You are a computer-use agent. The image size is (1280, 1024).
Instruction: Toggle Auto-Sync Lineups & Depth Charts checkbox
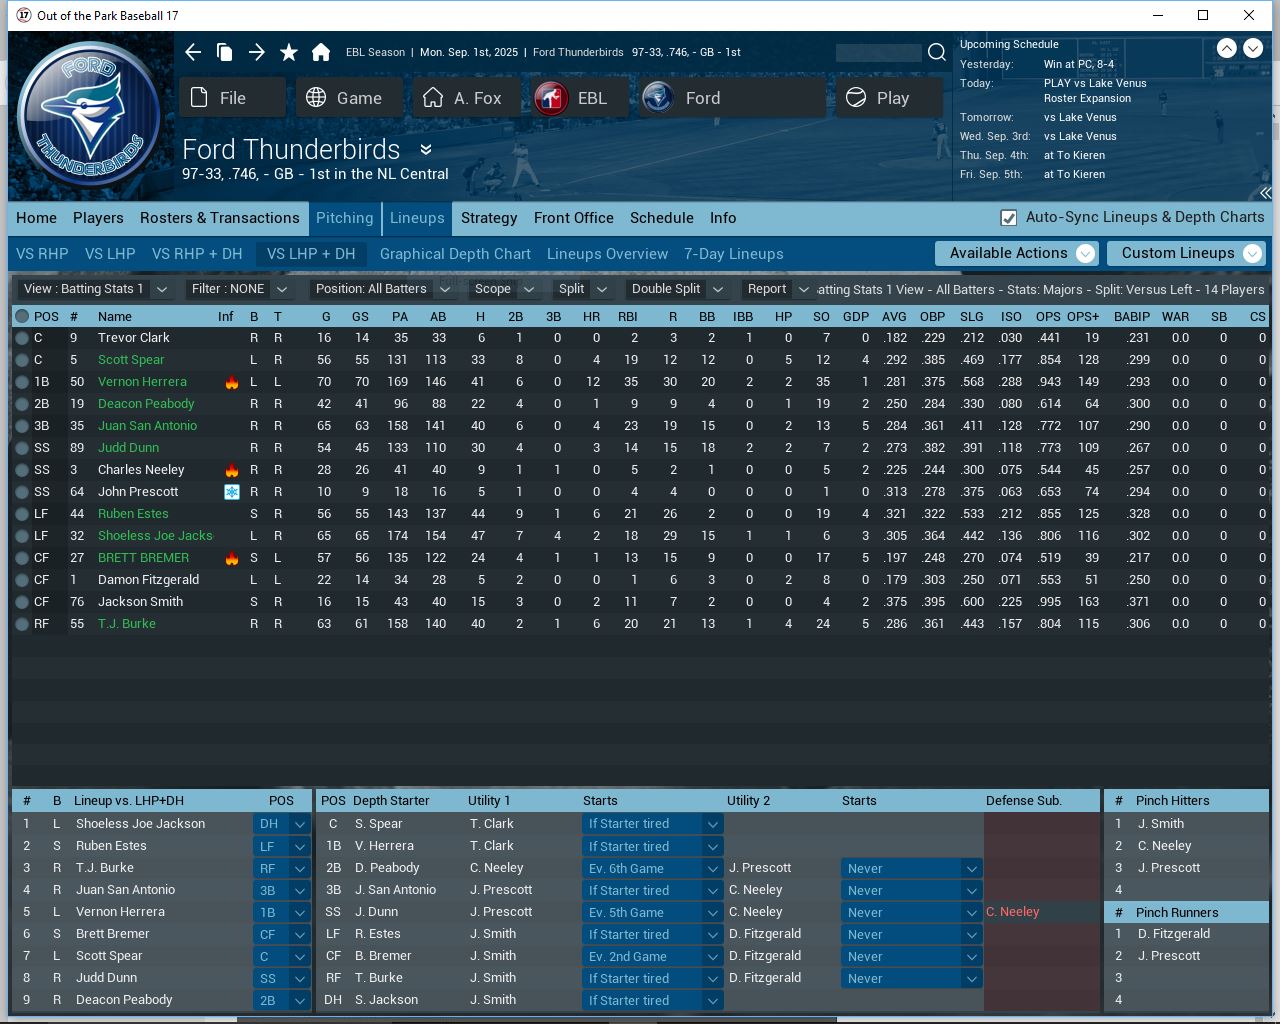point(1009,217)
